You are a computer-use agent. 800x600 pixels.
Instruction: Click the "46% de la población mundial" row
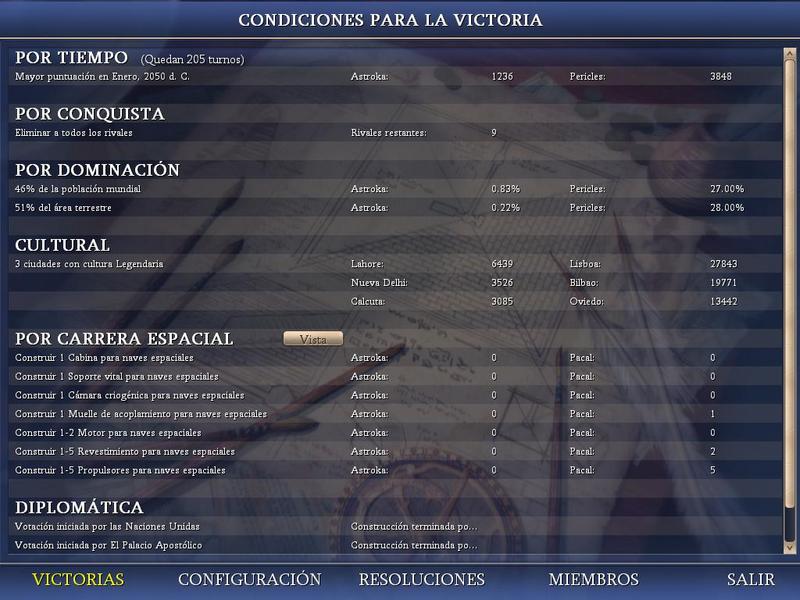(x=77, y=188)
